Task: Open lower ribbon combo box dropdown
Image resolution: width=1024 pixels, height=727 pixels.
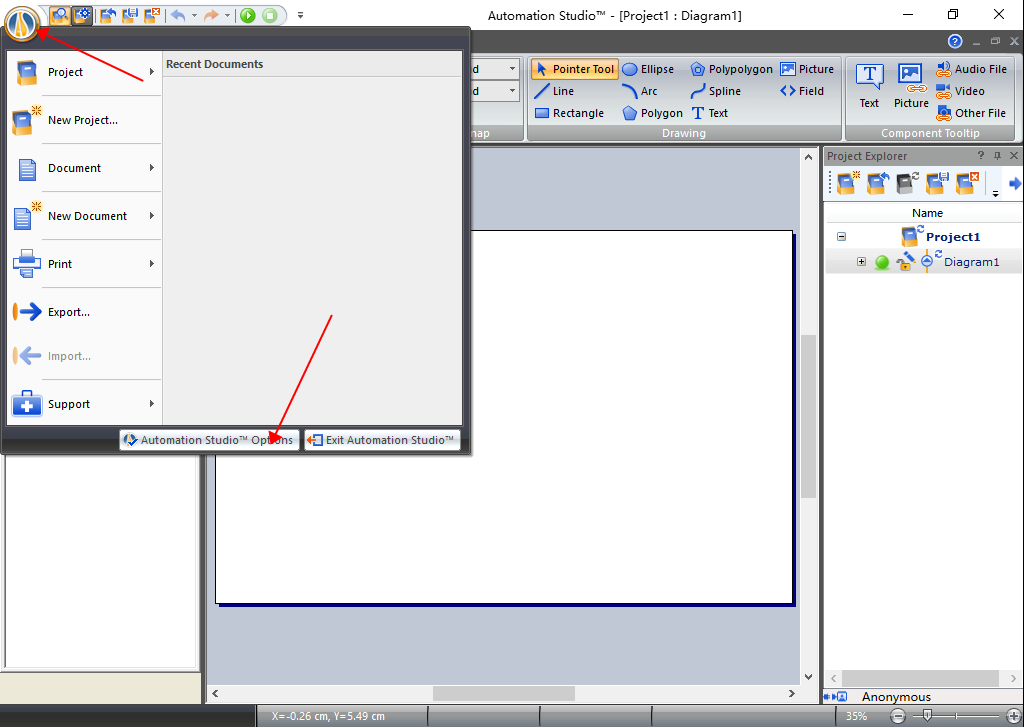Action: point(513,91)
